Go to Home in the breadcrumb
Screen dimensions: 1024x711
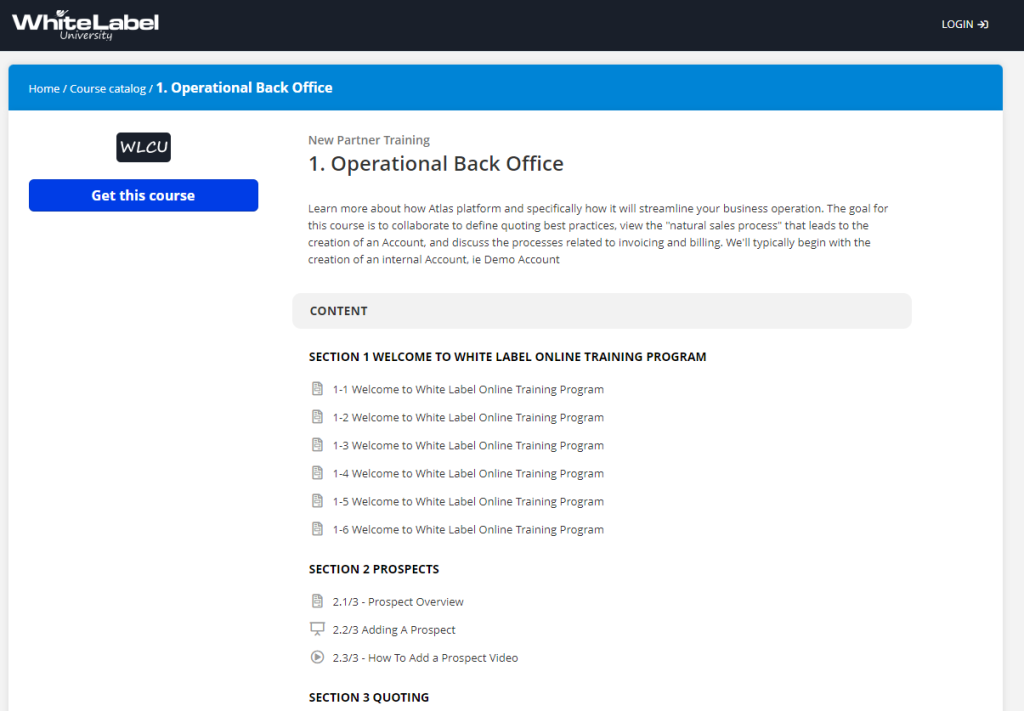[44, 89]
